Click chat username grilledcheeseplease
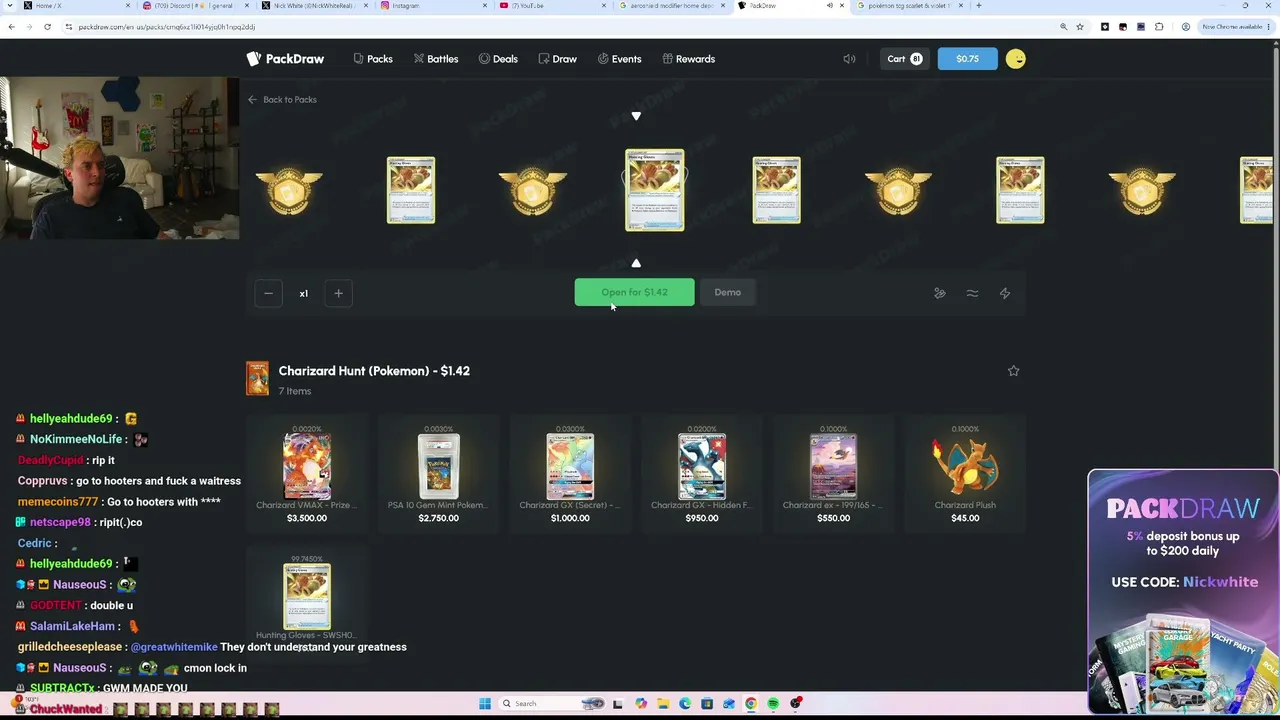 tap(71, 647)
